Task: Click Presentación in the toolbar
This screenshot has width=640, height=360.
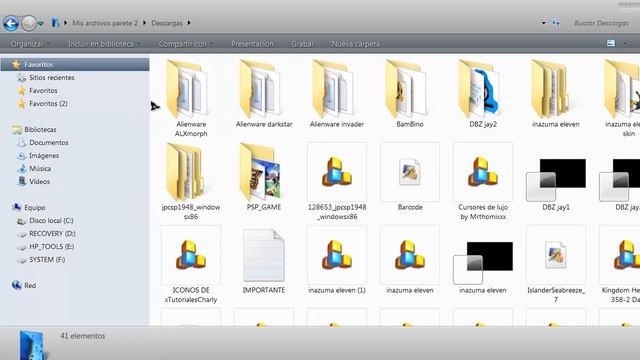Action: (x=252, y=44)
